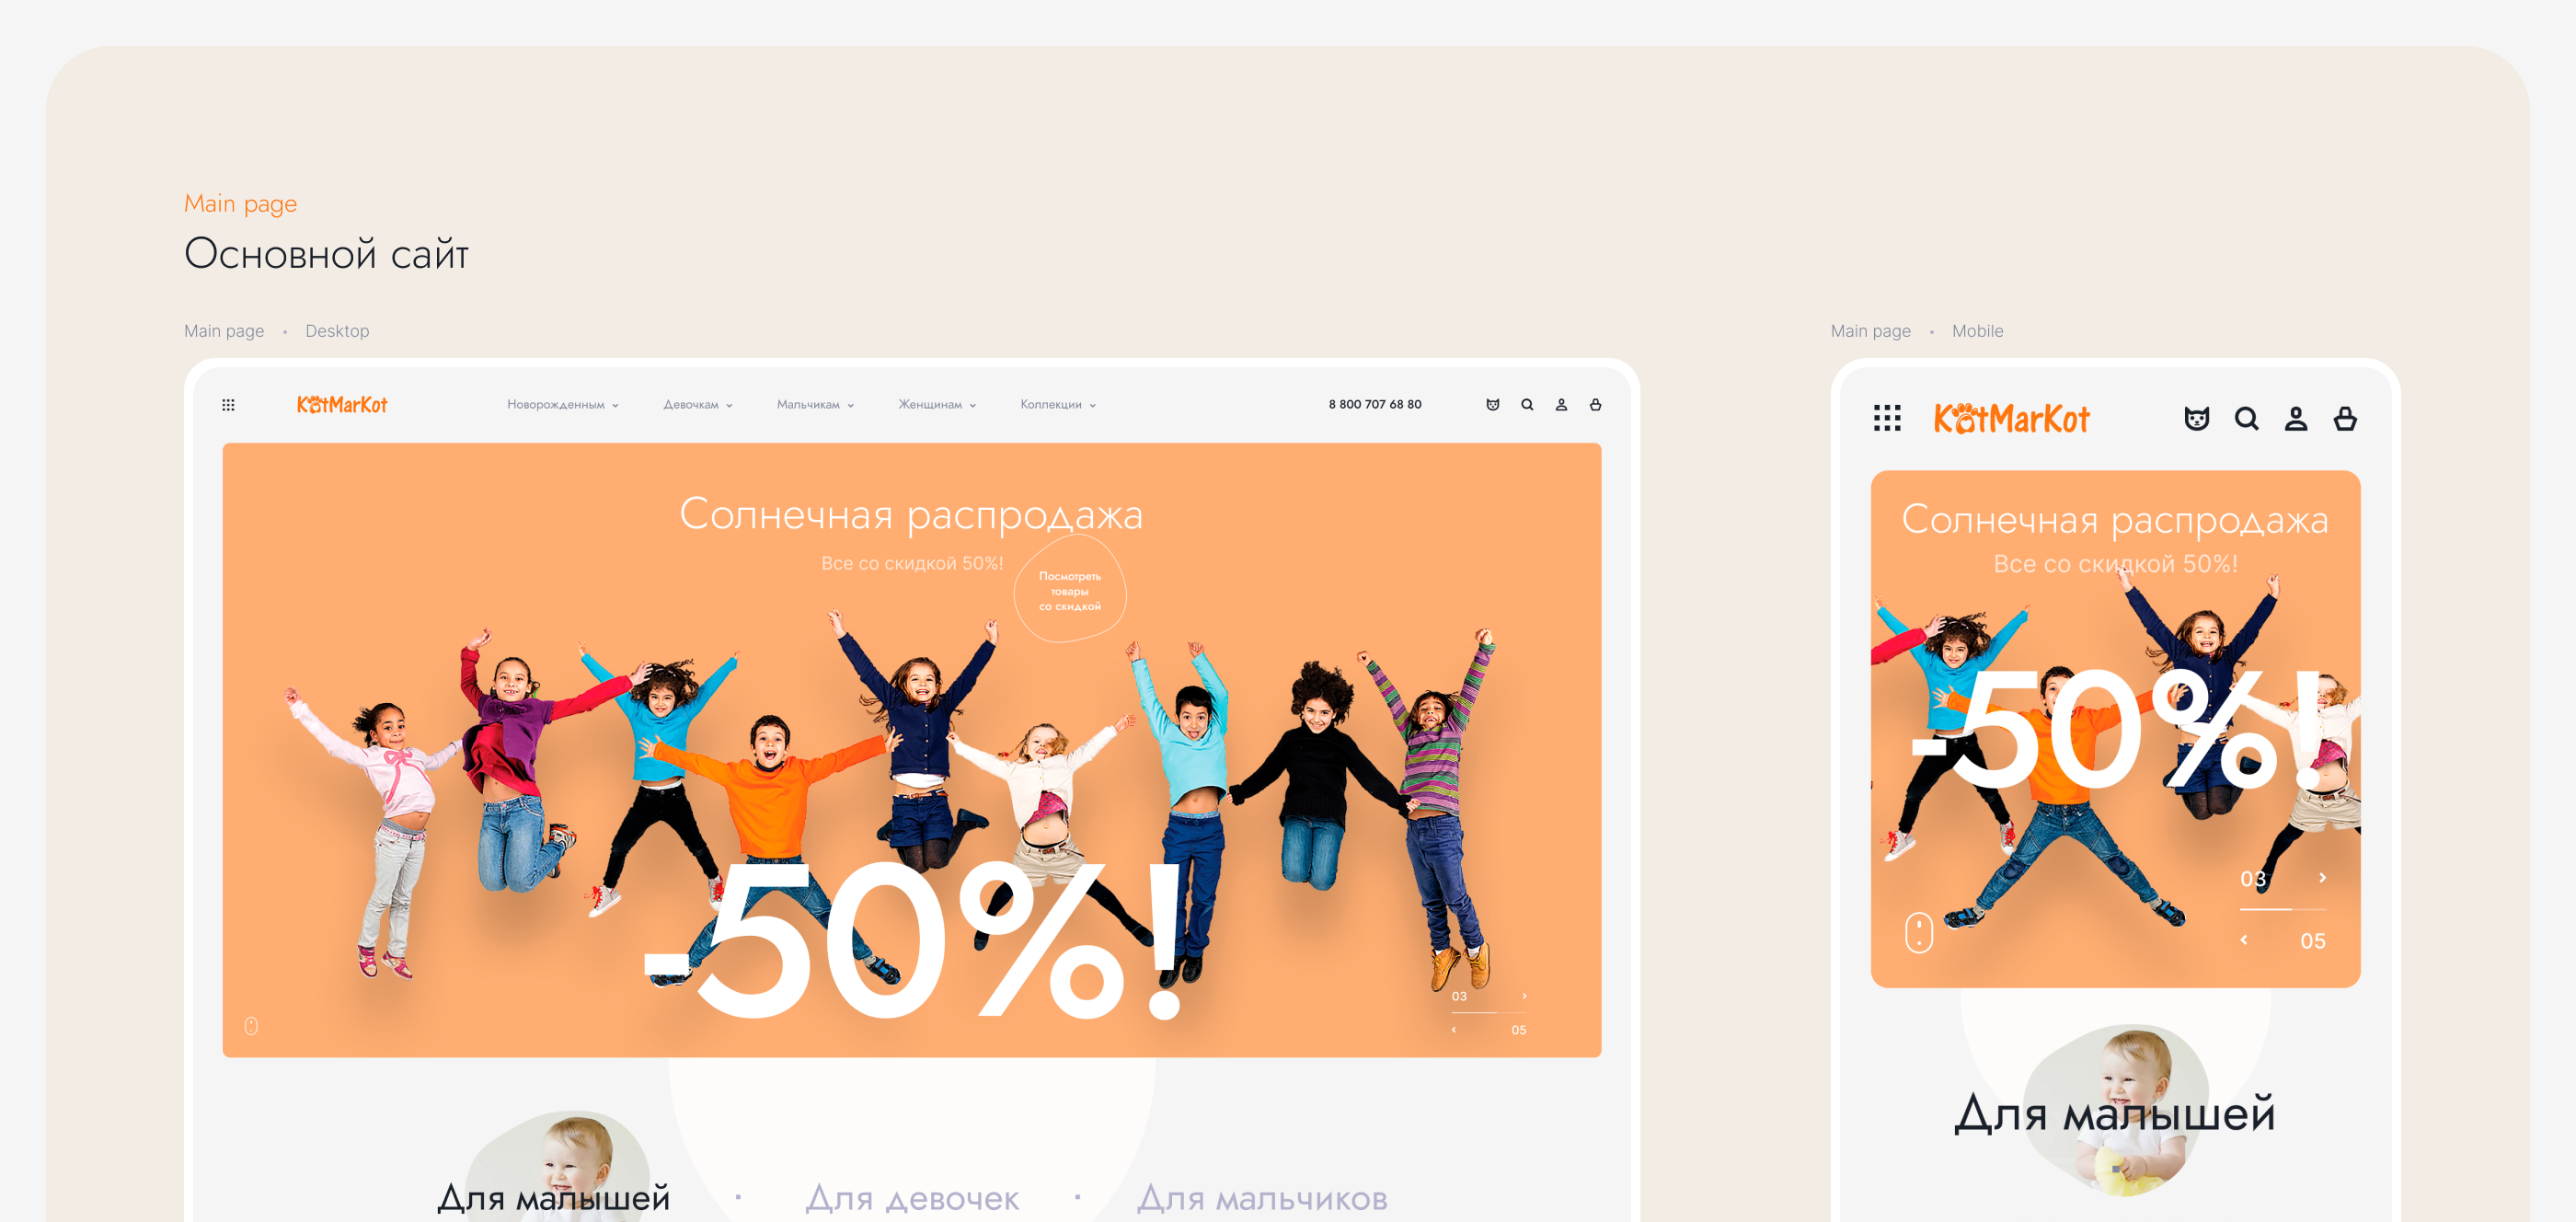Open the Женщинам menu item
The height and width of the screenshot is (1222, 2576).
(937, 405)
